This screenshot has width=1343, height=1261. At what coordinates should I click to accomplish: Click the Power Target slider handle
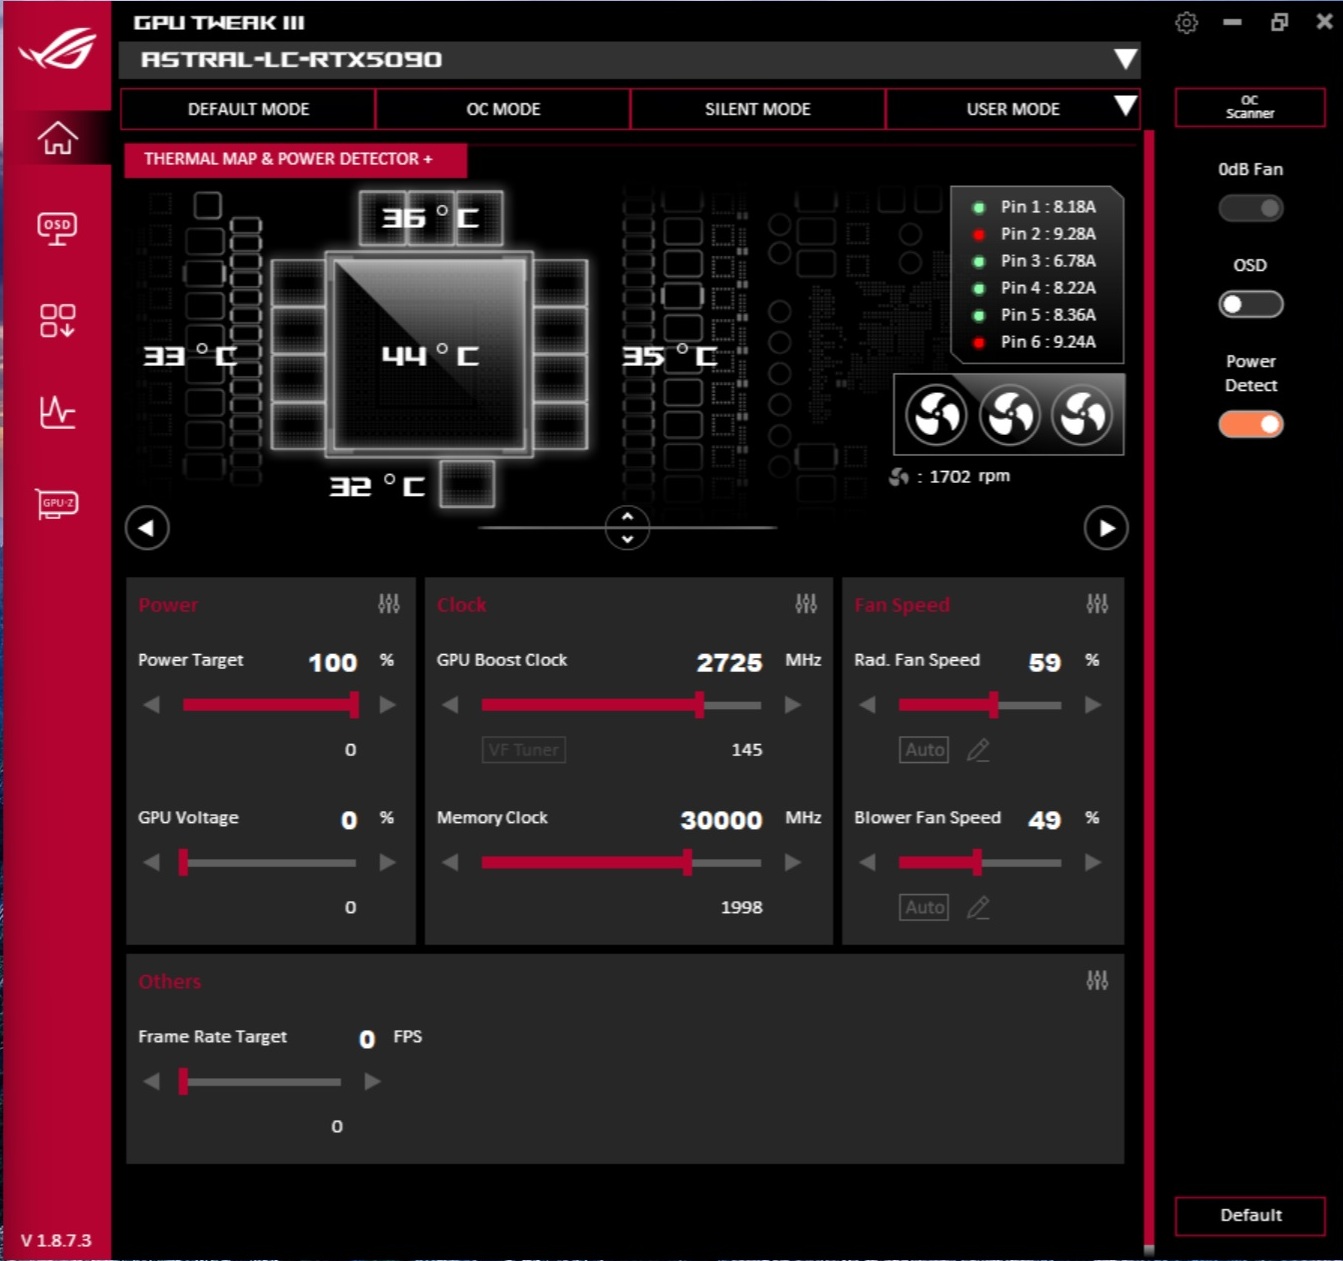tap(354, 705)
